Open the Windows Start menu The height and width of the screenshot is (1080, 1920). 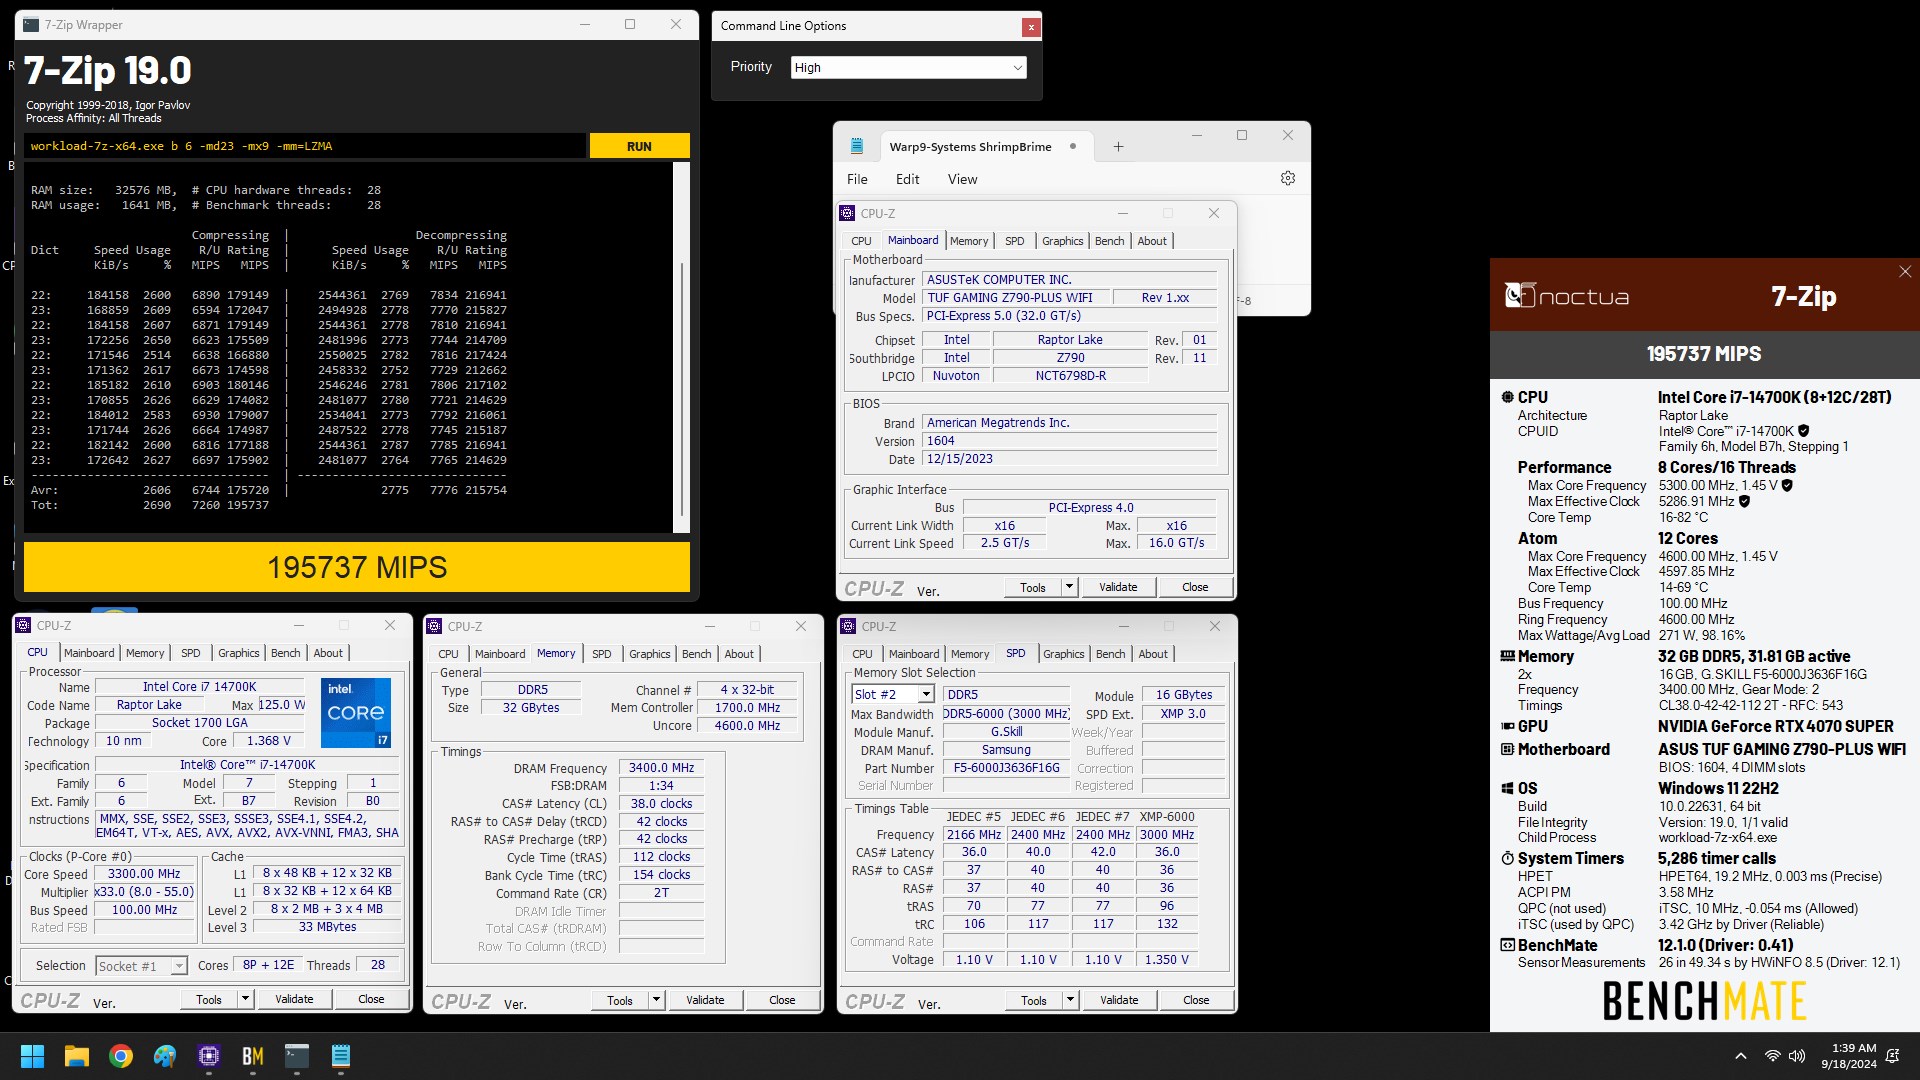coord(32,1056)
